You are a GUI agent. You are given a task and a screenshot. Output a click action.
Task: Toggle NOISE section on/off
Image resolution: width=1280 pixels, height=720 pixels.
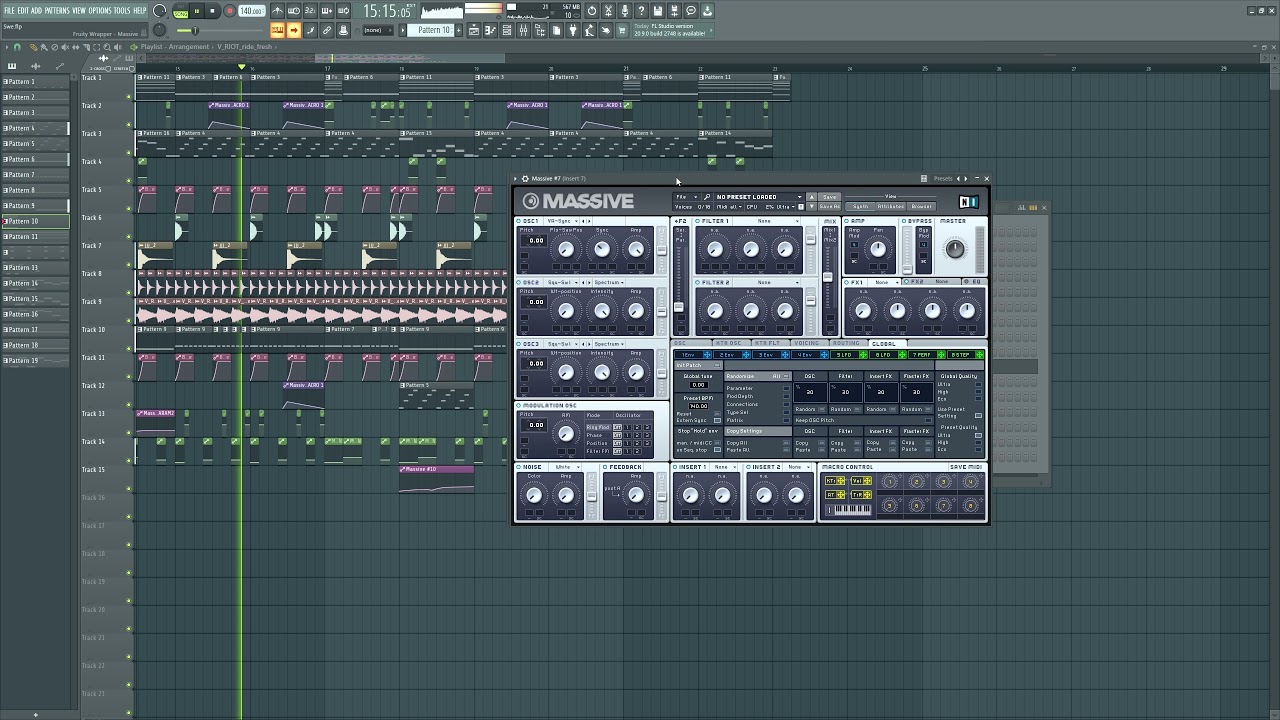[x=518, y=467]
